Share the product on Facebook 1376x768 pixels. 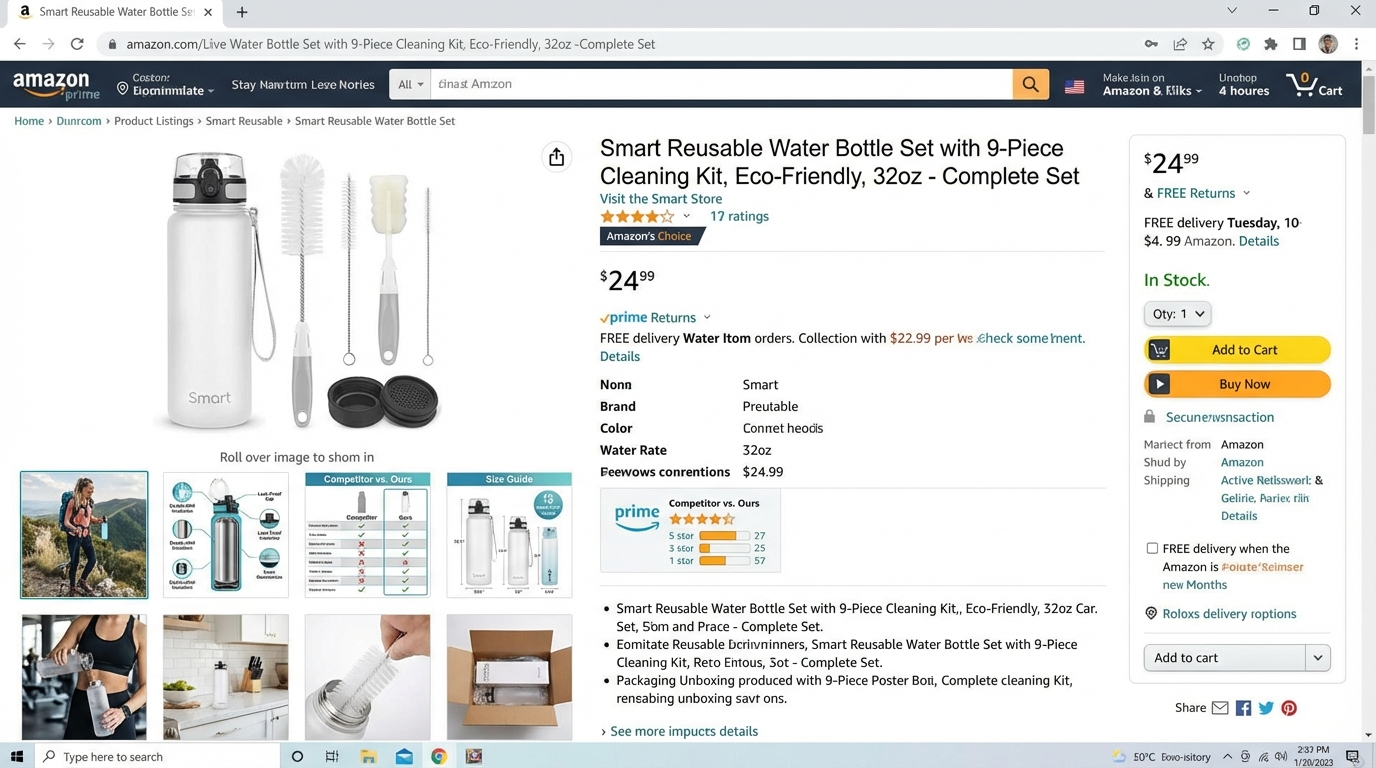pos(1243,707)
